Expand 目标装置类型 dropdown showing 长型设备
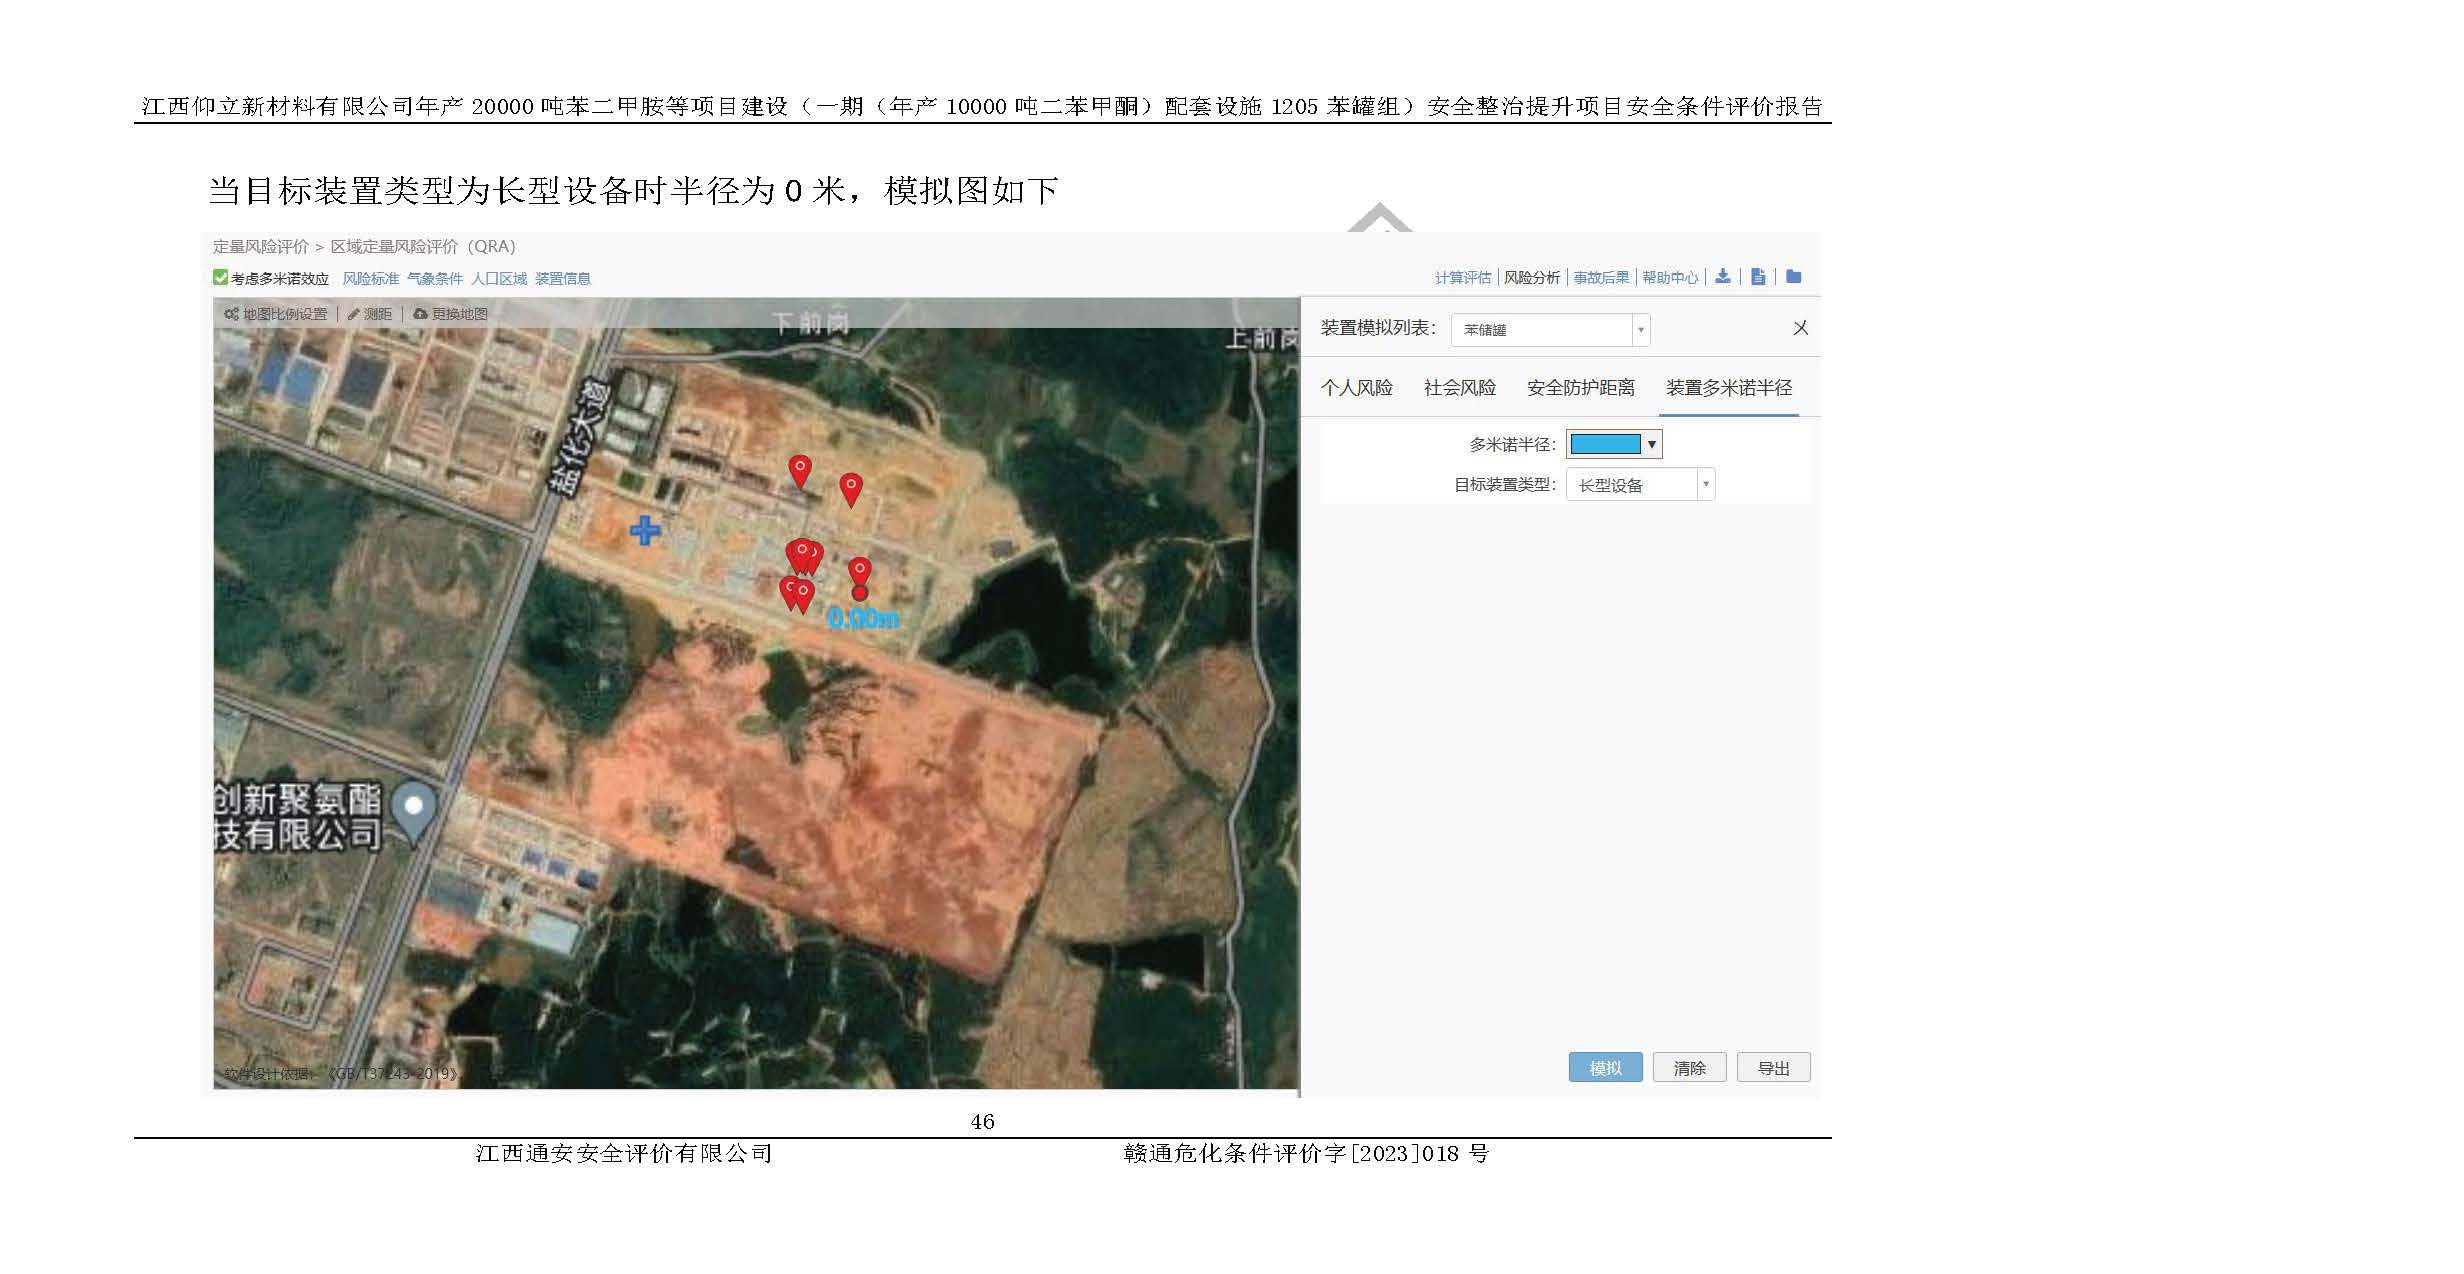The height and width of the screenshot is (1274, 2464). click(1706, 485)
